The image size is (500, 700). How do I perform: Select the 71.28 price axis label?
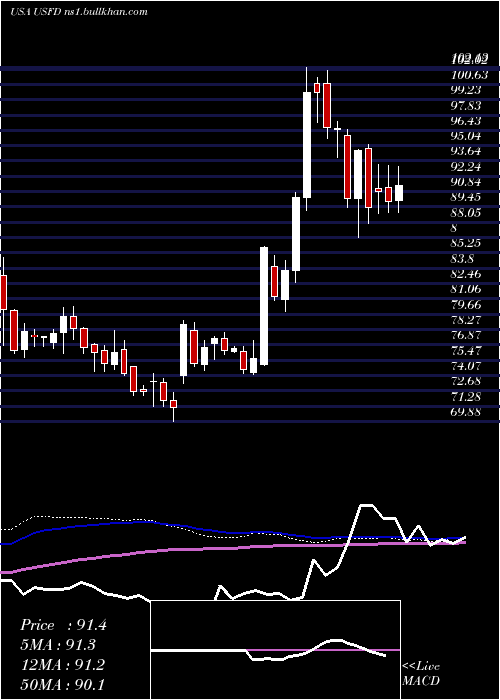[466, 396]
